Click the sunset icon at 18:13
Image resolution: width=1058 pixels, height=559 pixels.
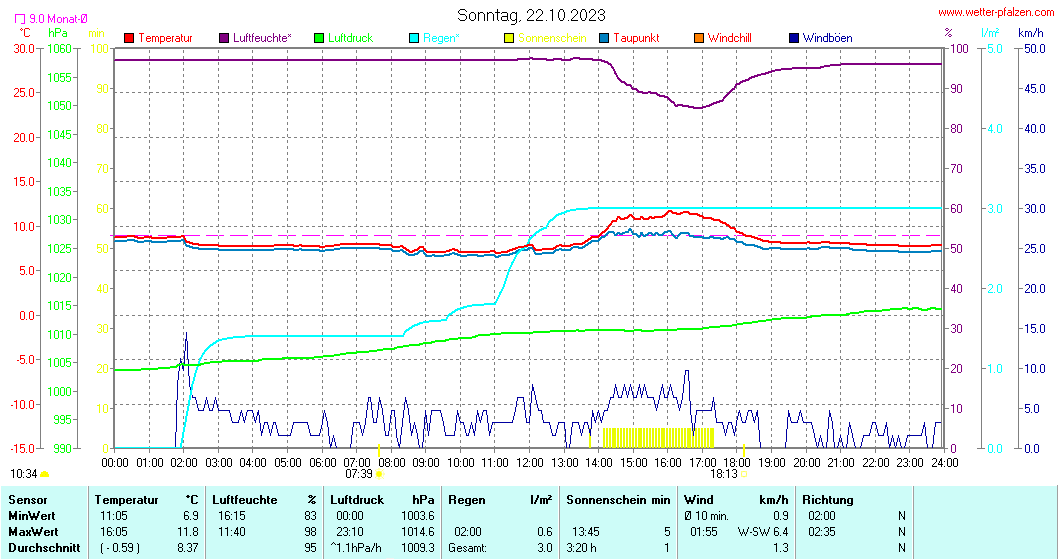[x=744, y=474]
